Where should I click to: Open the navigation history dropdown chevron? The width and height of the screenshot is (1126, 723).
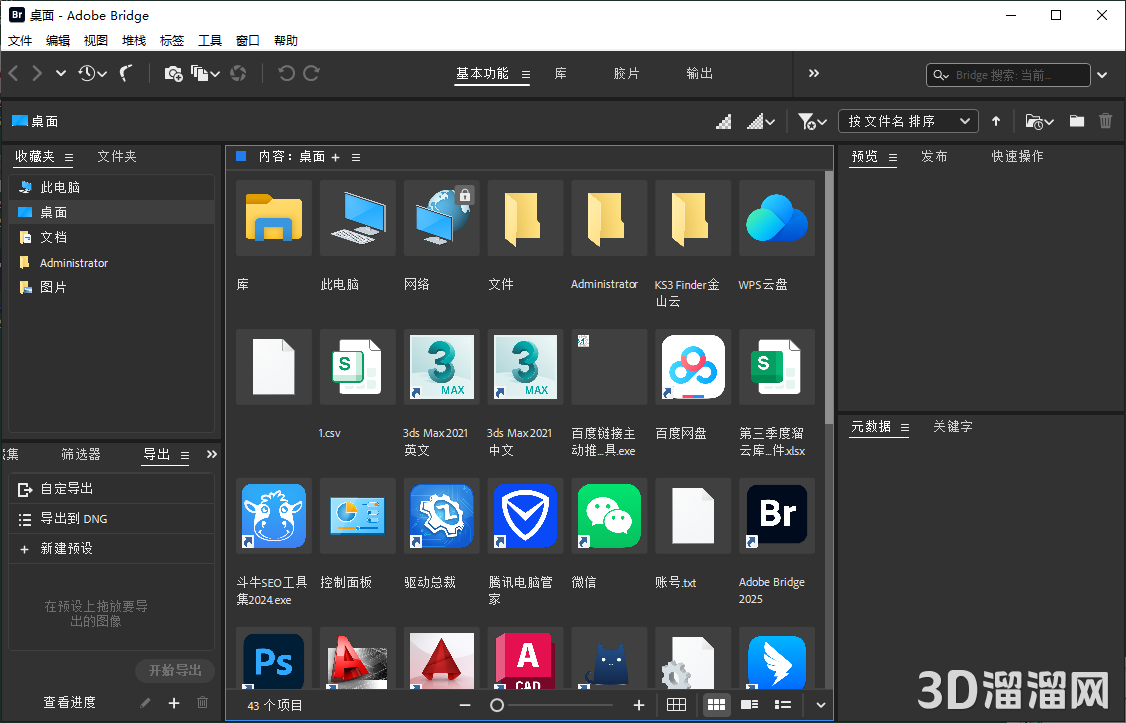(x=61, y=73)
